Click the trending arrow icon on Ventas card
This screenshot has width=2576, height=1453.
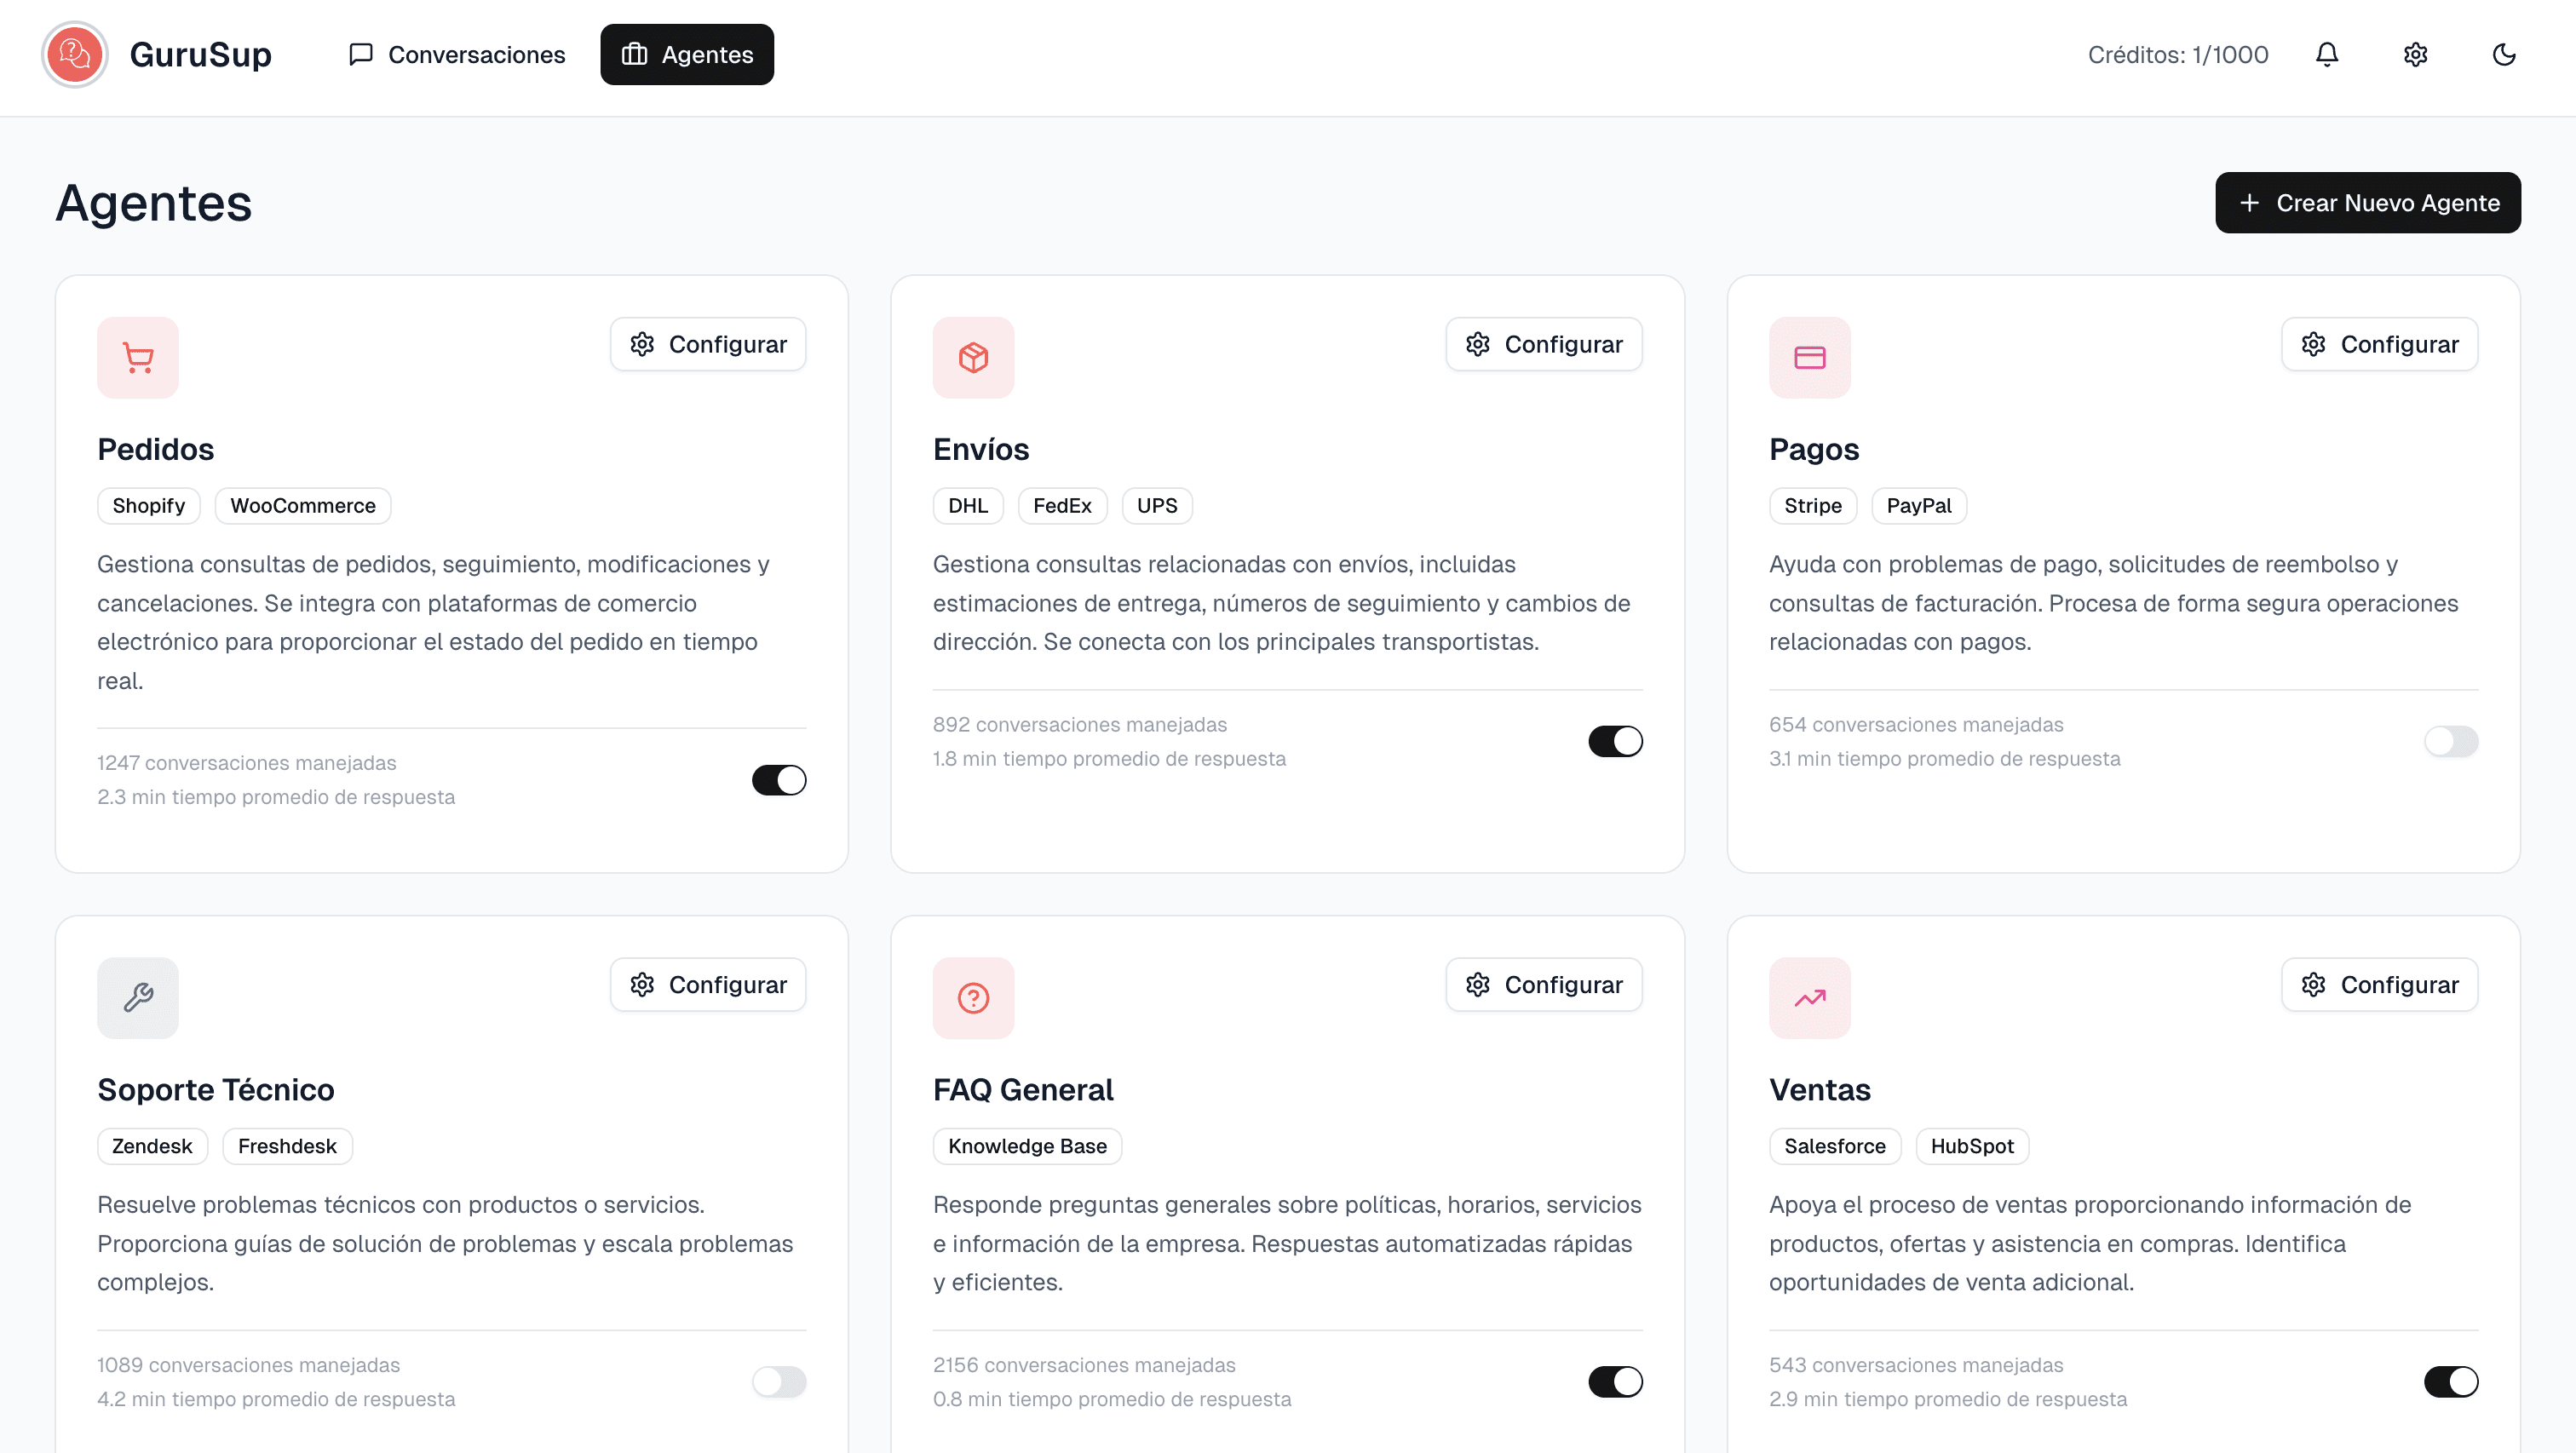click(1809, 997)
